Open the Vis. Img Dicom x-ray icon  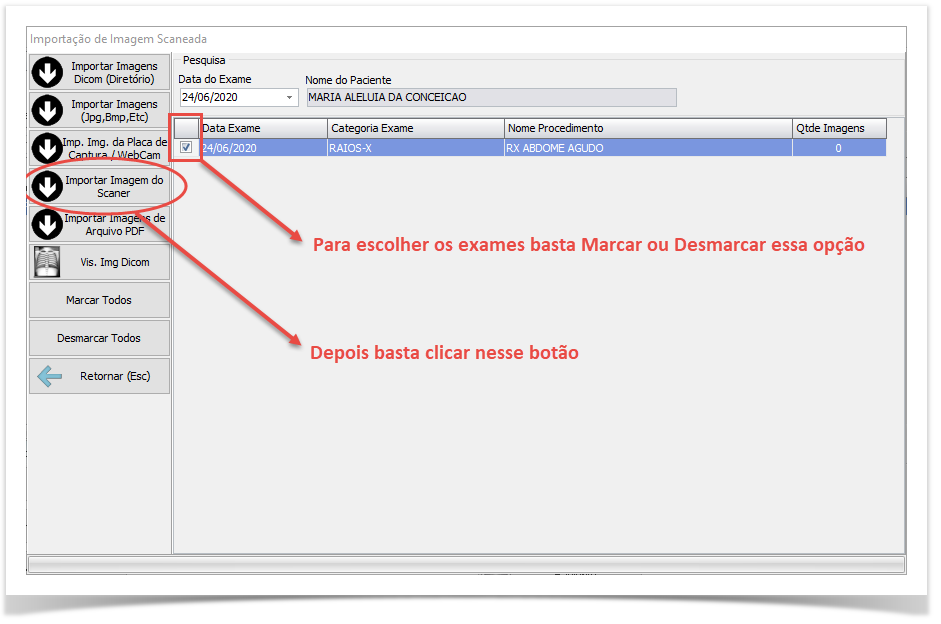pos(47,262)
